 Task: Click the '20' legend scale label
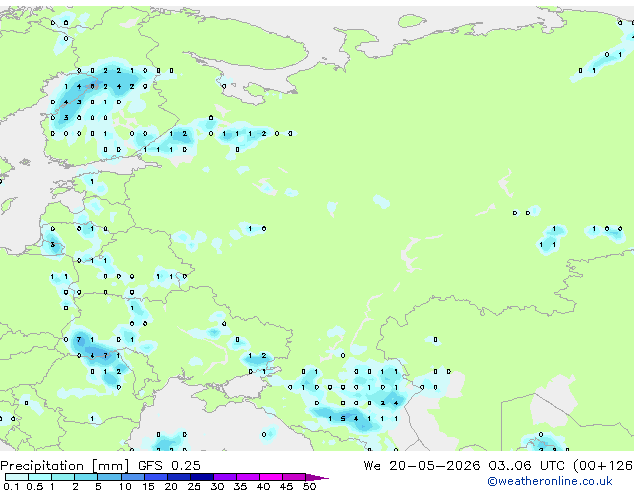pos(171,486)
